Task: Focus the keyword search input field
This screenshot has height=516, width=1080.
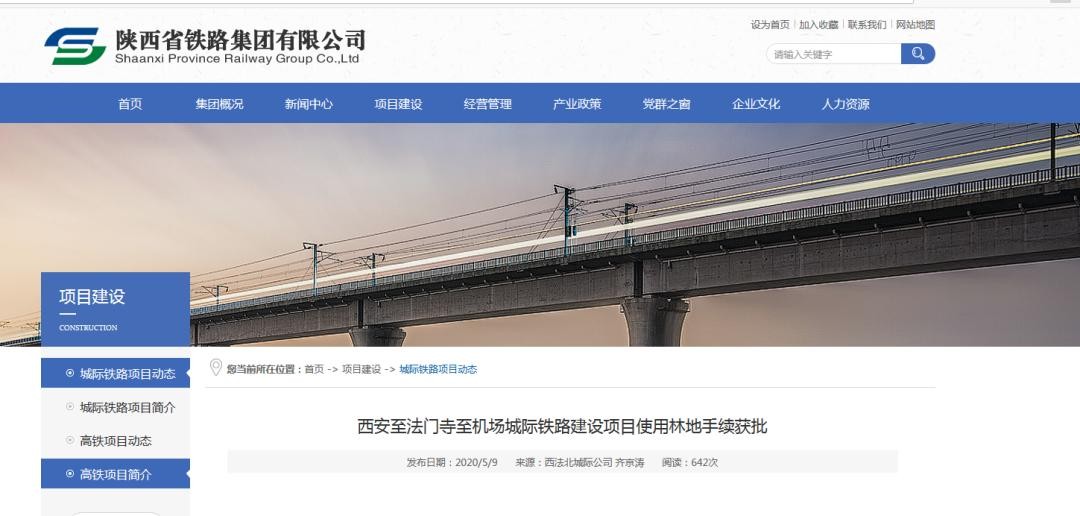Action: tap(833, 54)
